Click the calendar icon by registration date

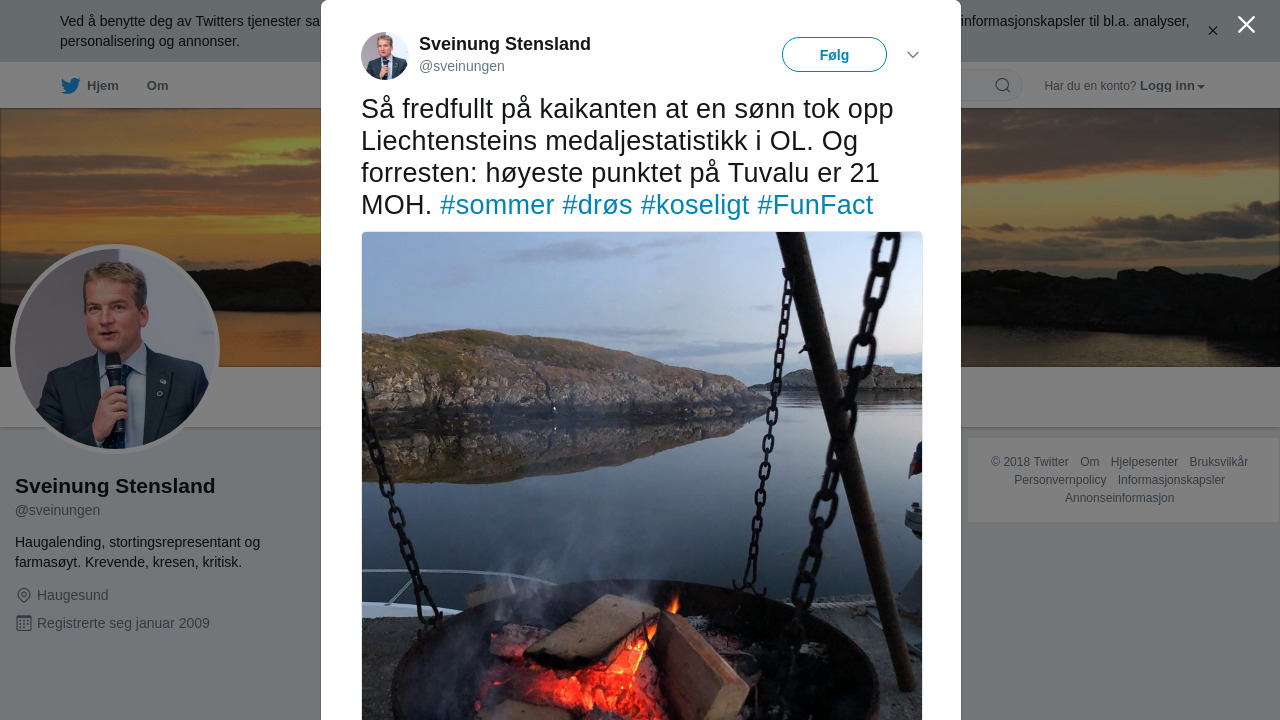[24, 623]
